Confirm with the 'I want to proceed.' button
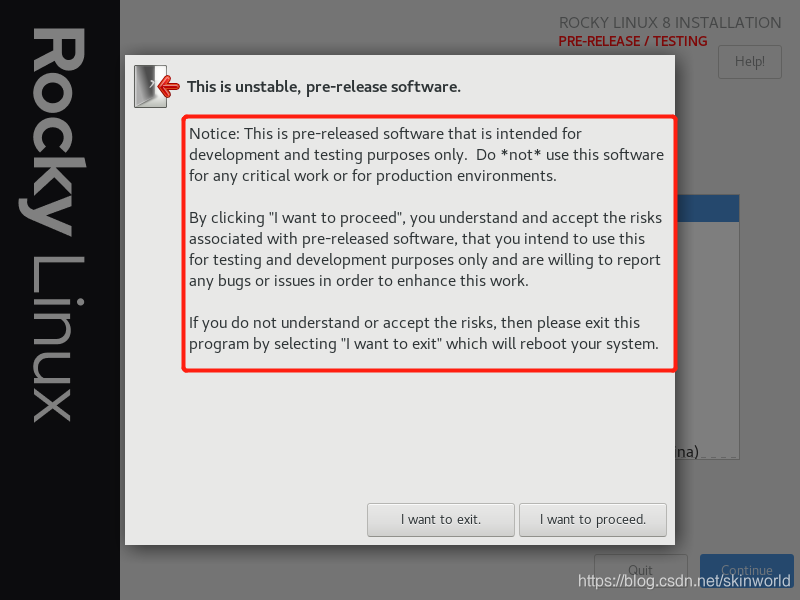Screen dimensions: 800x600 point(593,520)
